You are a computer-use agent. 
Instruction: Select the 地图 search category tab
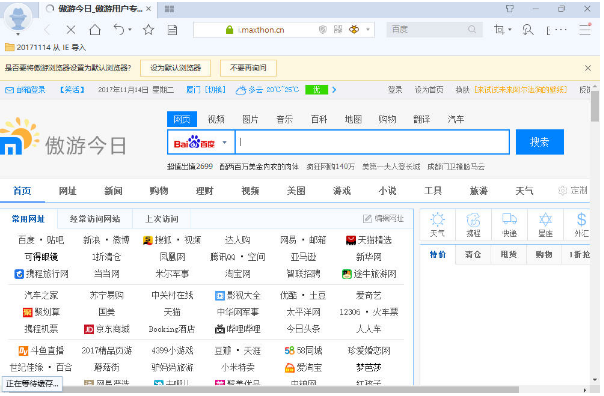pyautogui.click(x=353, y=119)
